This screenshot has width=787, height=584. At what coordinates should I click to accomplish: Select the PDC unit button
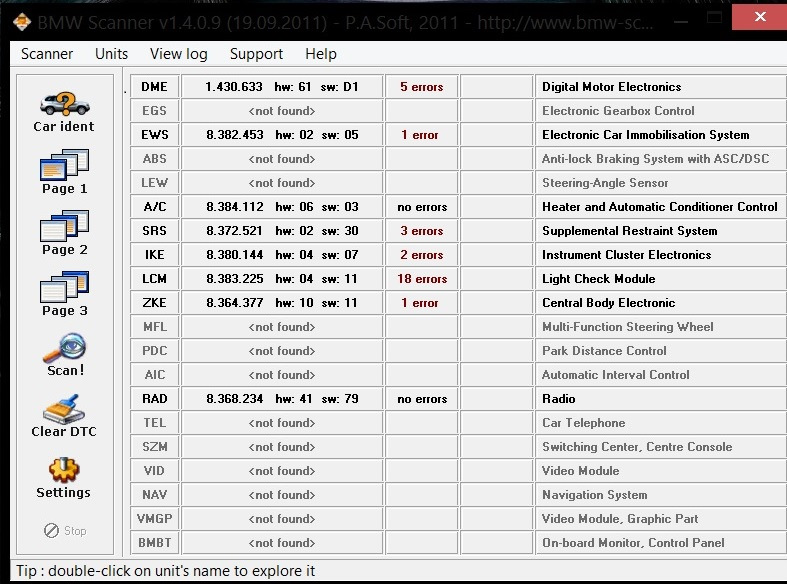[155, 351]
